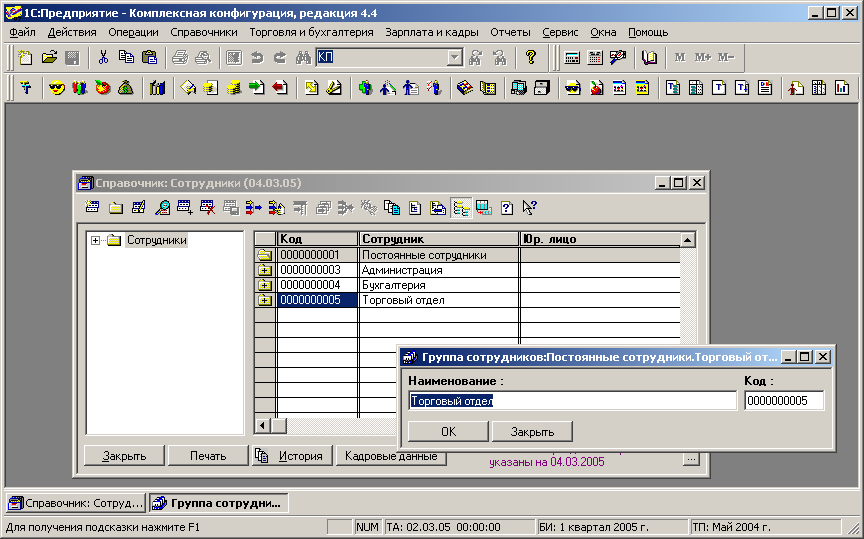
Task: Click the horizontal scrollbar left arrow in list
Action: click(x=264, y=426)
